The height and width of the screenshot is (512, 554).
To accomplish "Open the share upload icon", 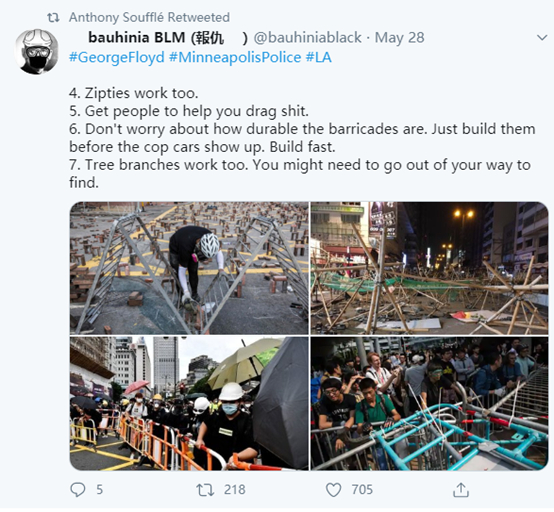I will tap(461, 490).
